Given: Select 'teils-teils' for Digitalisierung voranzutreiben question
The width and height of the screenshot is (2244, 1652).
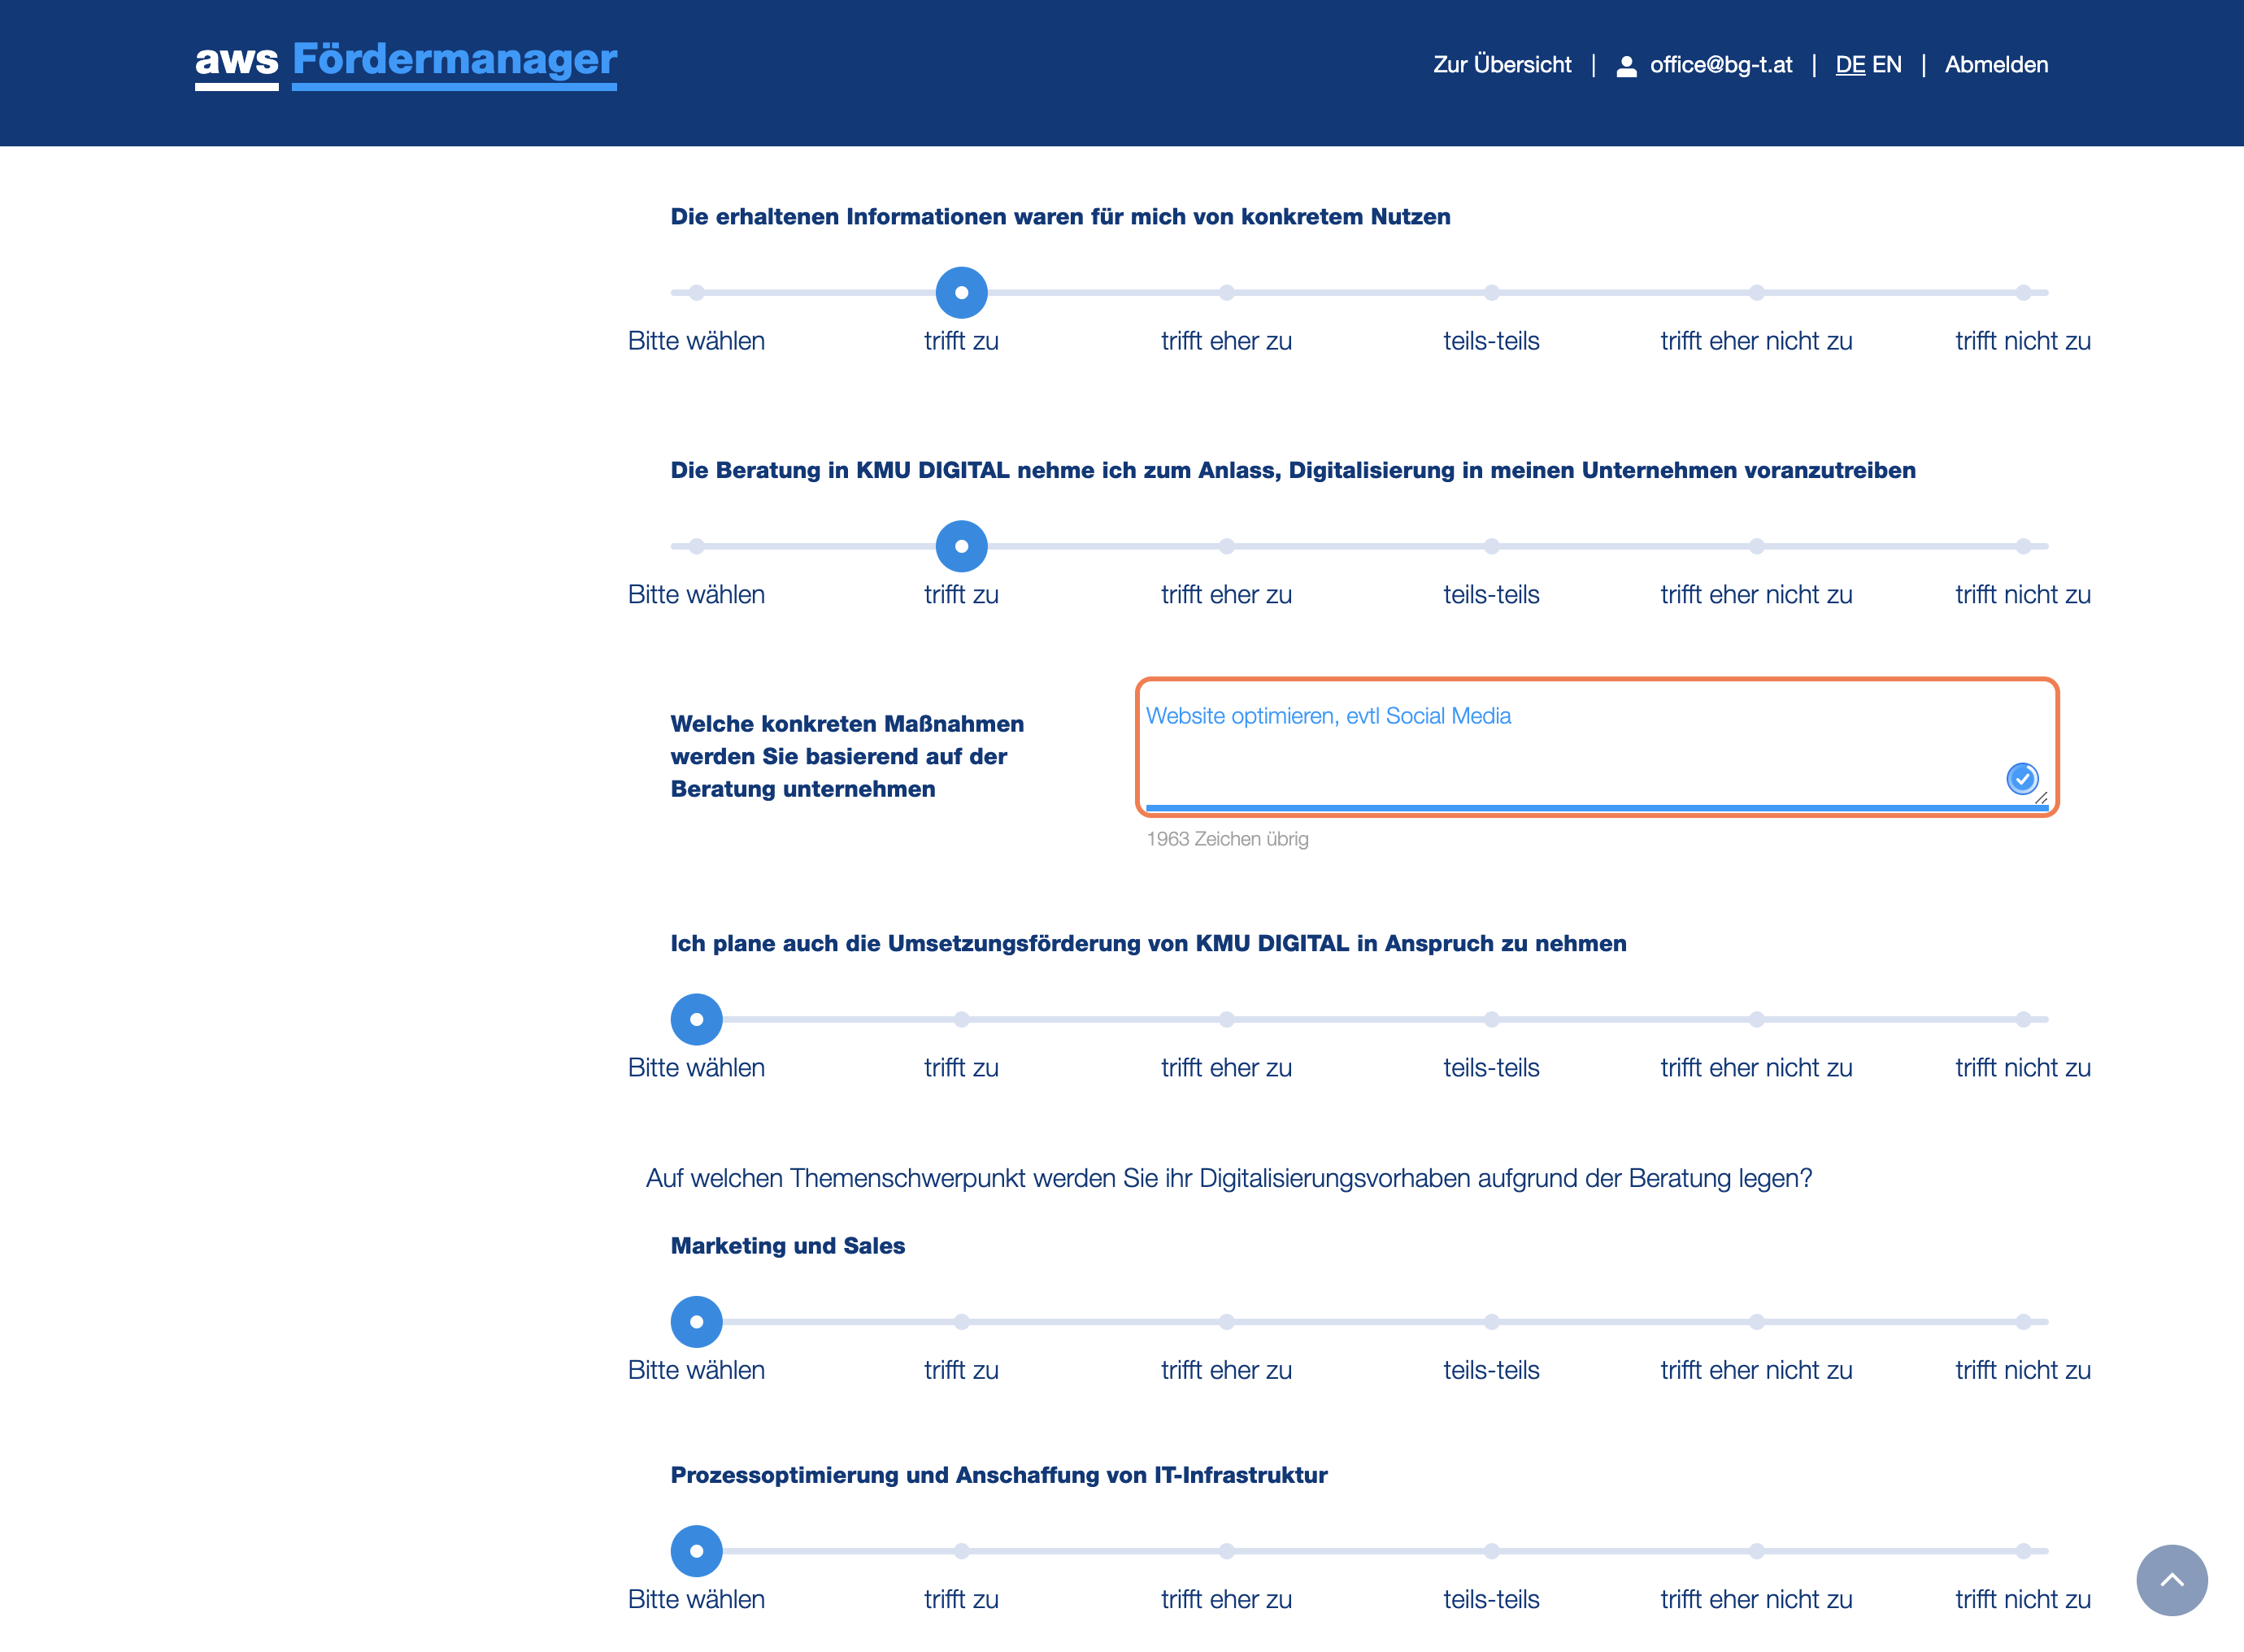Looking at the screenshot, I should [x=1491, y=546].
